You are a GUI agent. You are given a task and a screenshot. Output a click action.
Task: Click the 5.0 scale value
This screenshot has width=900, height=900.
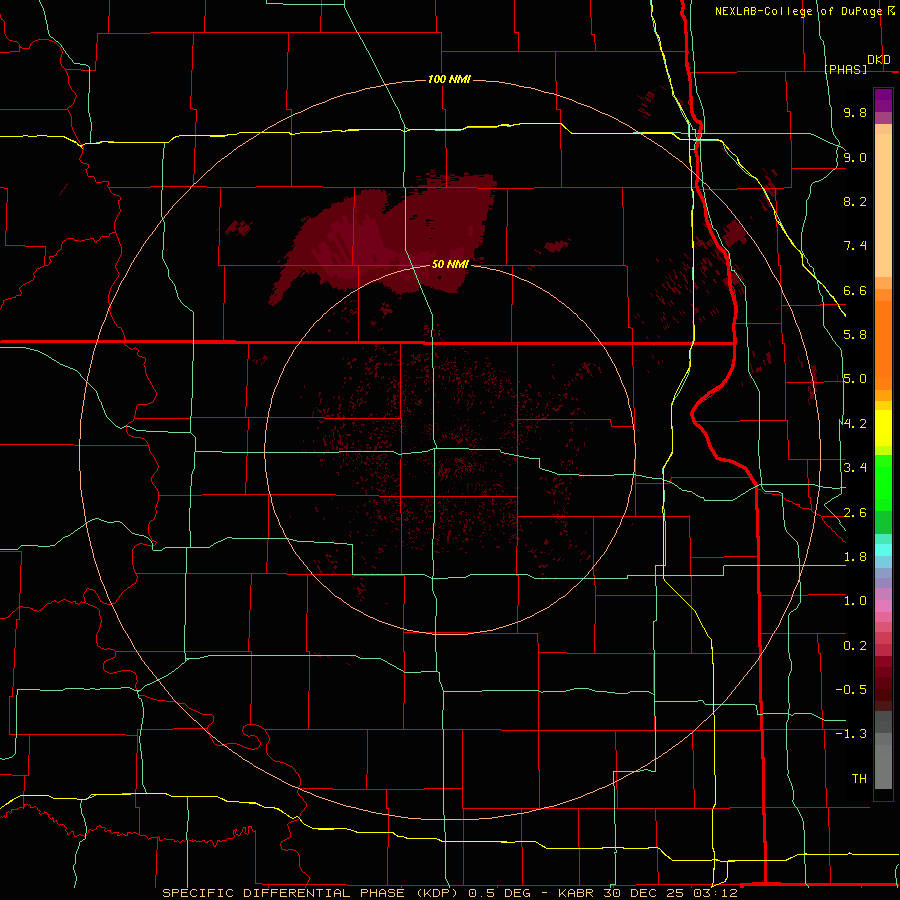855,379
